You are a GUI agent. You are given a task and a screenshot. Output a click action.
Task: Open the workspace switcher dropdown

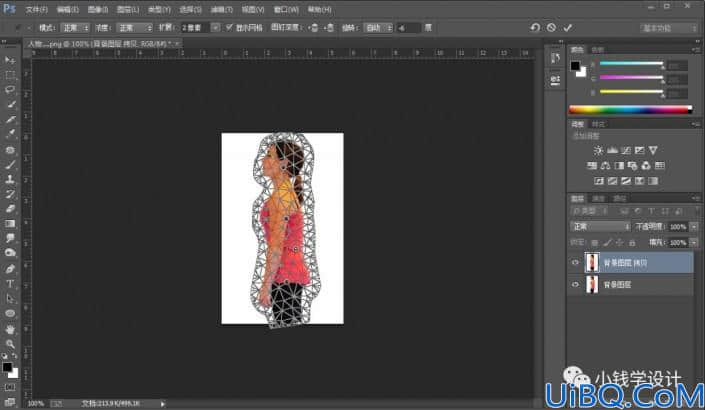coord(669,28)
